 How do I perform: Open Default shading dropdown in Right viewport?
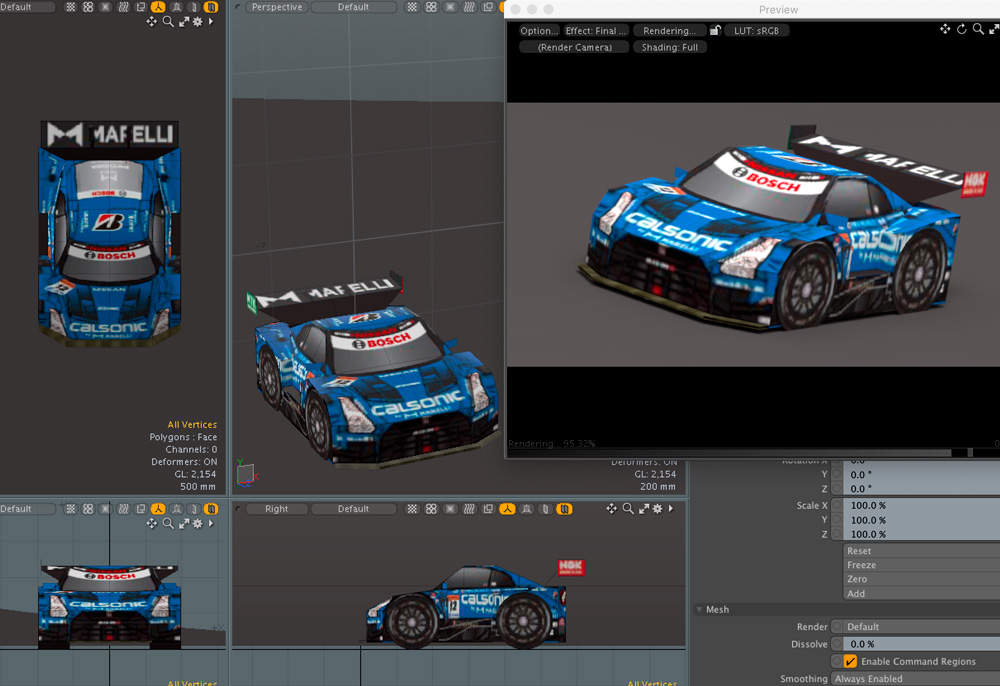(353, 509)
